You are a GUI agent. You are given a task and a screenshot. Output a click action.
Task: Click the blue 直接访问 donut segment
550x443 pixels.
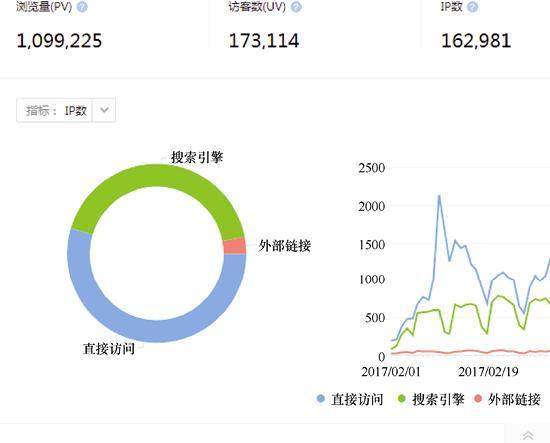click(x=154, y=330)
